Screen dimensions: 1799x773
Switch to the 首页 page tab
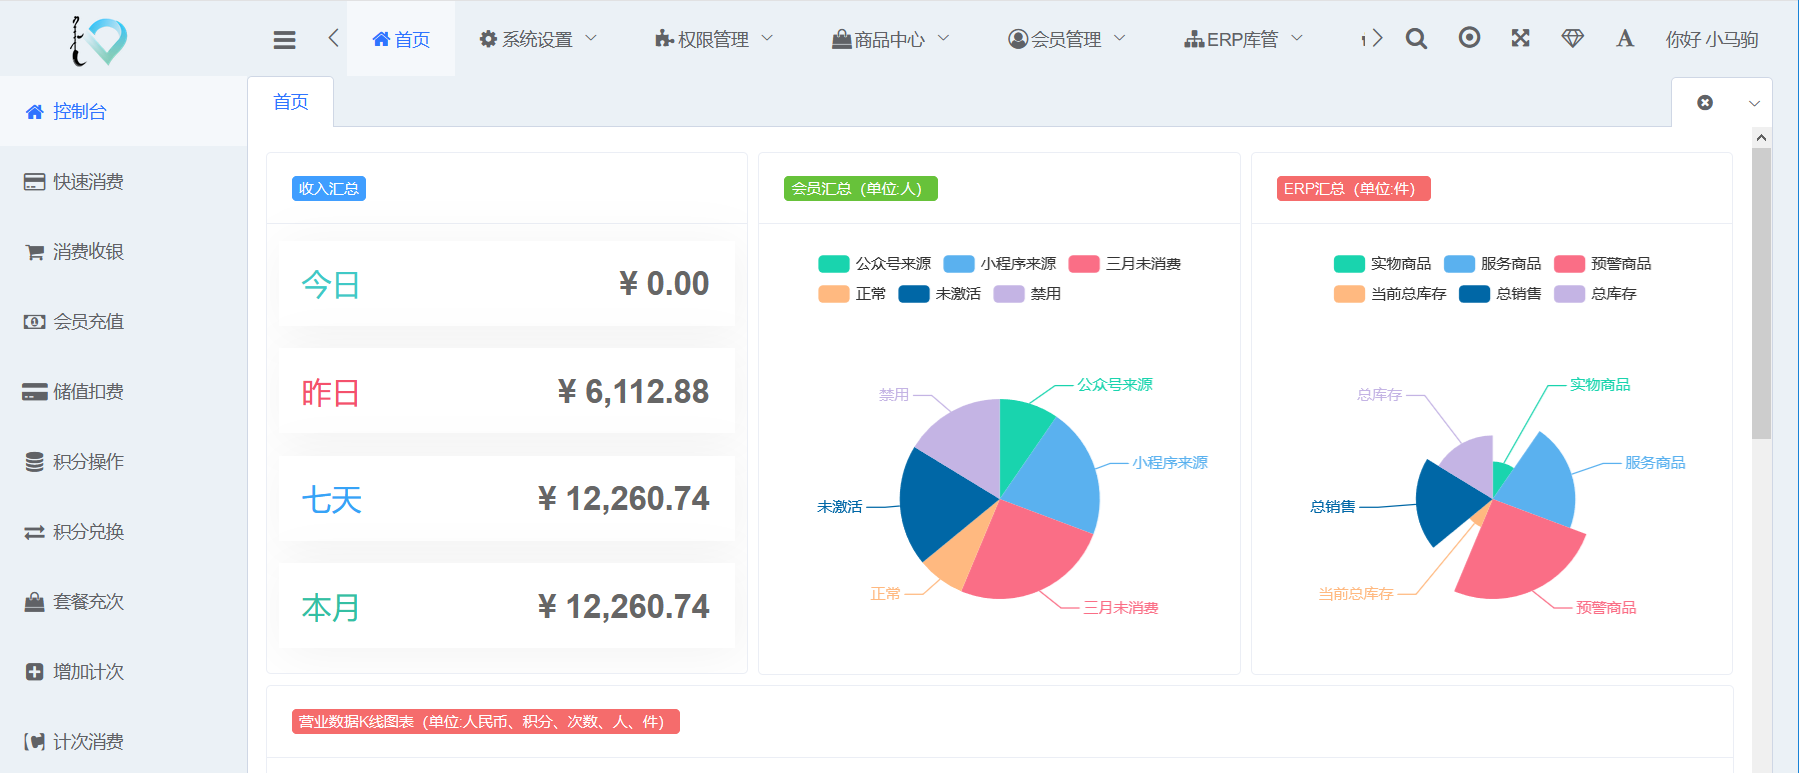(x=291, y=102)
